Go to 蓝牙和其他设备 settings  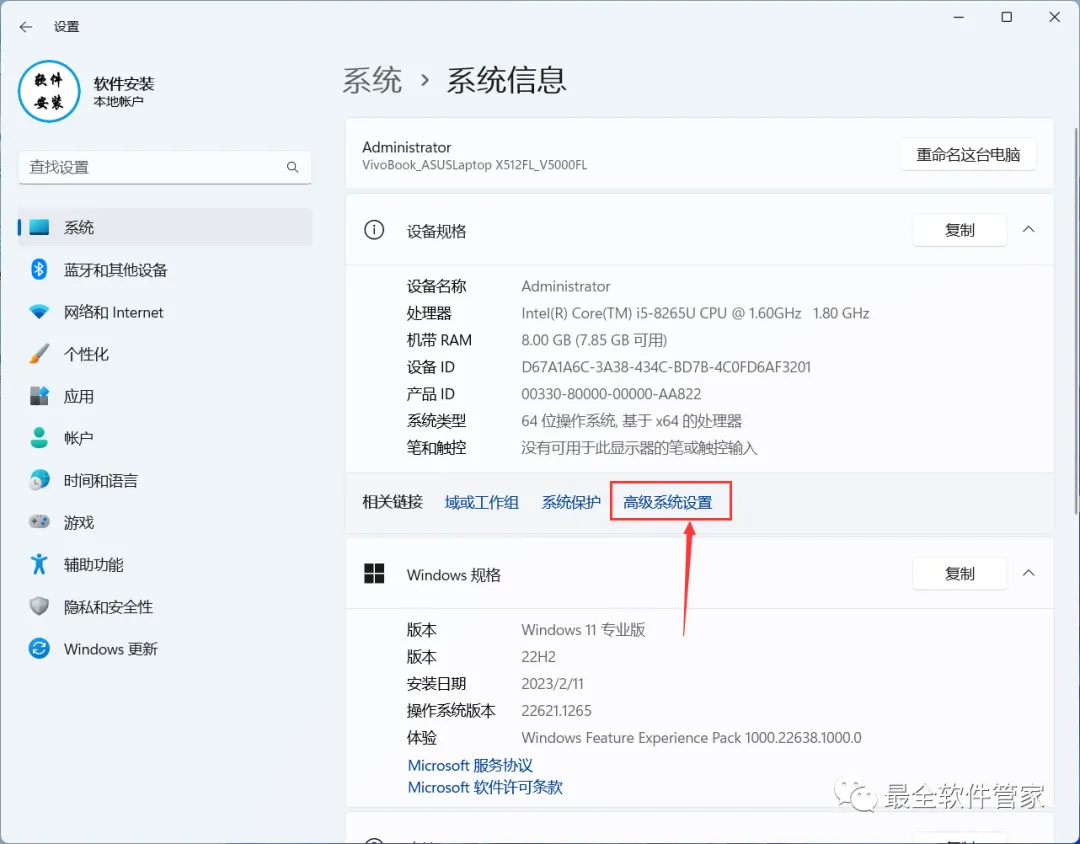click(165, 269)
